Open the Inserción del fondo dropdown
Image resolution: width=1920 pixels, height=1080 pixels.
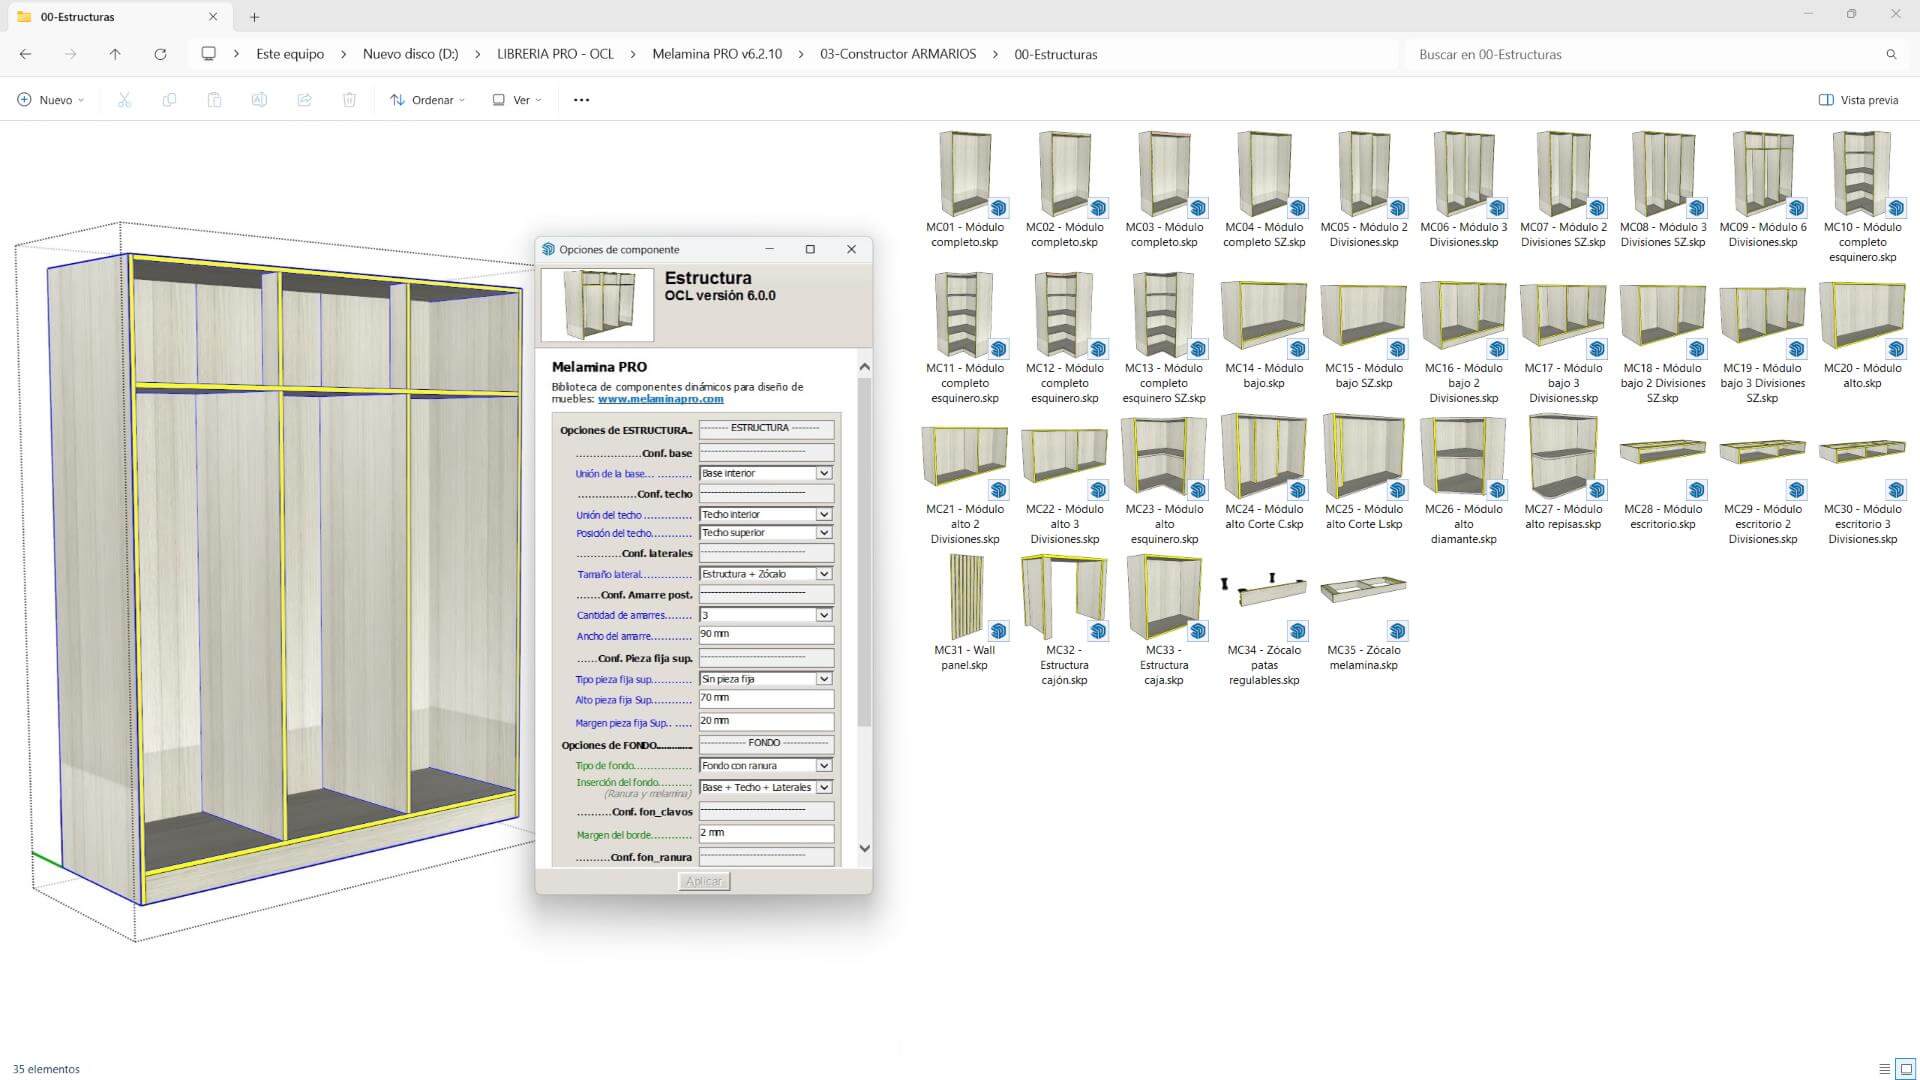(x=824, y=788)
